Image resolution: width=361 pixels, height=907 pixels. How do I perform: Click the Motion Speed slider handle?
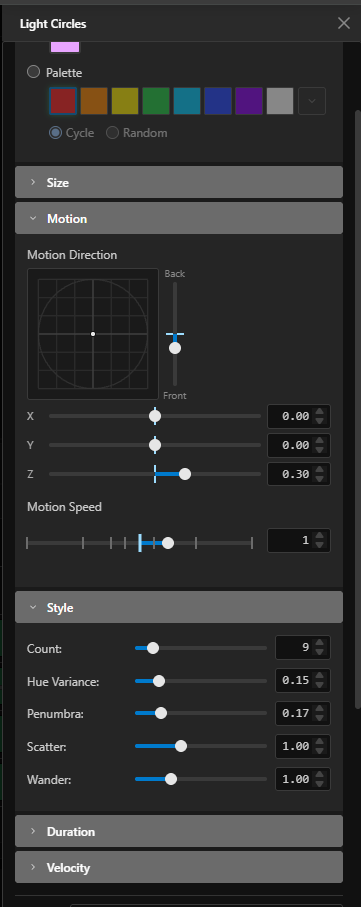coord(168,543)
